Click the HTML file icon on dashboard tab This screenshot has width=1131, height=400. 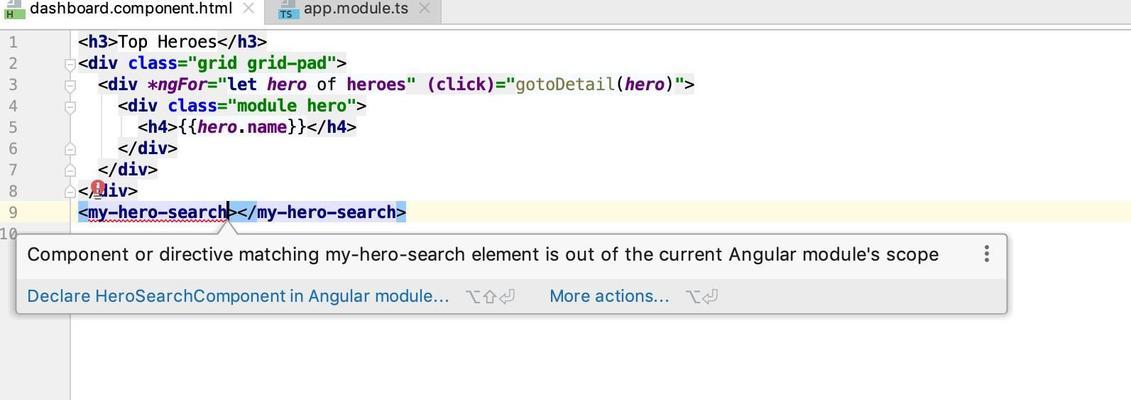(x=10, y=10)
